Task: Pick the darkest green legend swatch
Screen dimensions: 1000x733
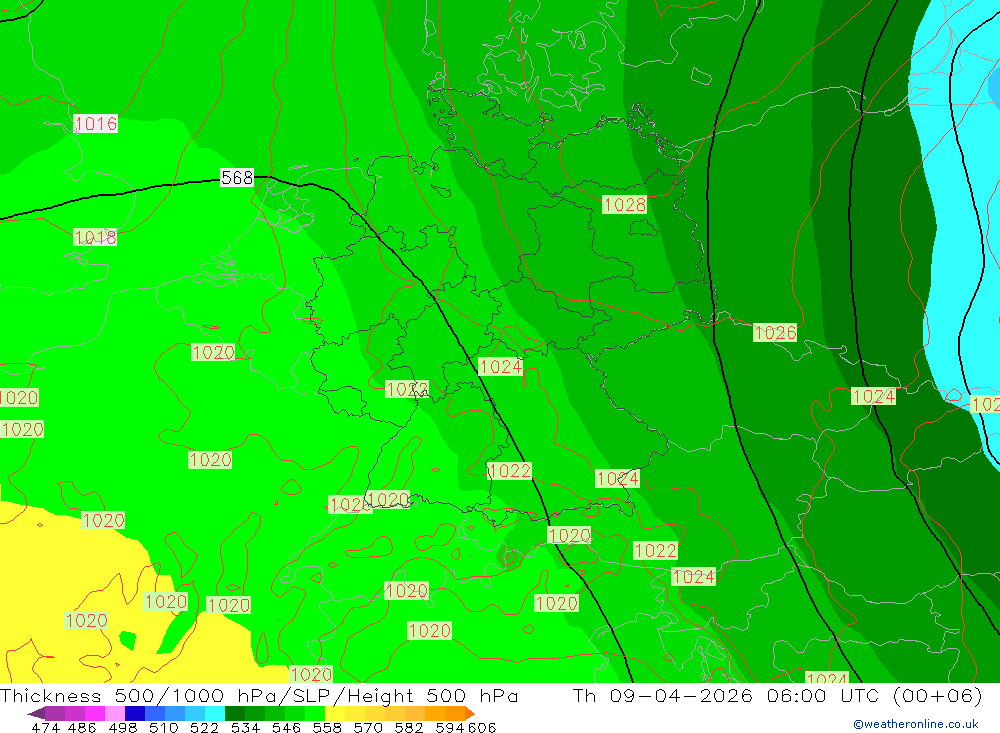Action: pos(235,713)
